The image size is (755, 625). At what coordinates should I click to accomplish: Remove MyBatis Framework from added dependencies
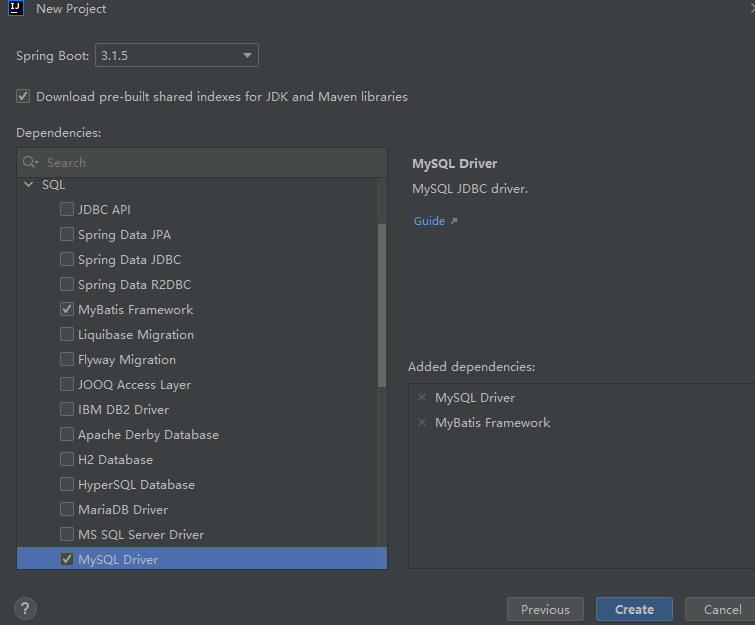pyautogui.click(x=422, y=422)
